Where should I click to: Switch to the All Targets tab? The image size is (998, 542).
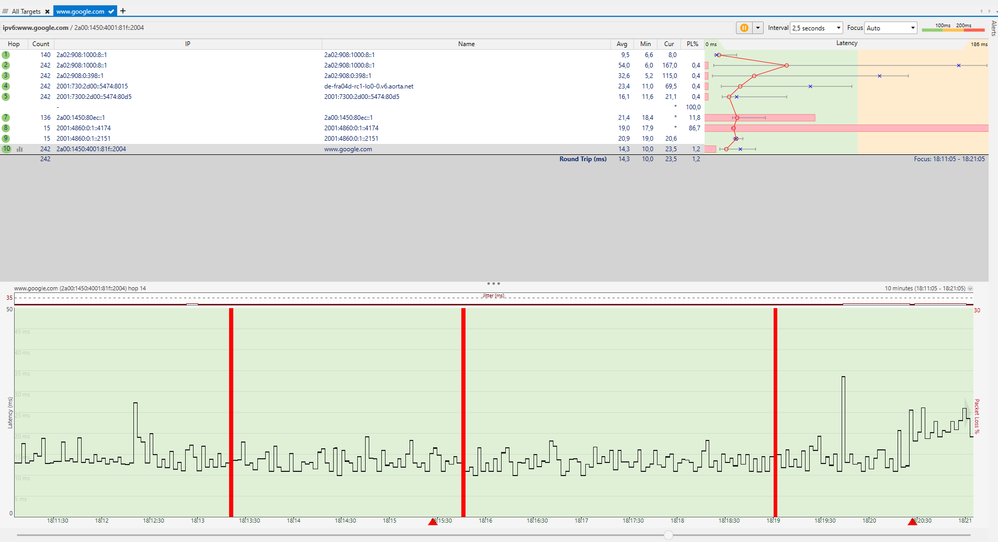coord(25,11)
